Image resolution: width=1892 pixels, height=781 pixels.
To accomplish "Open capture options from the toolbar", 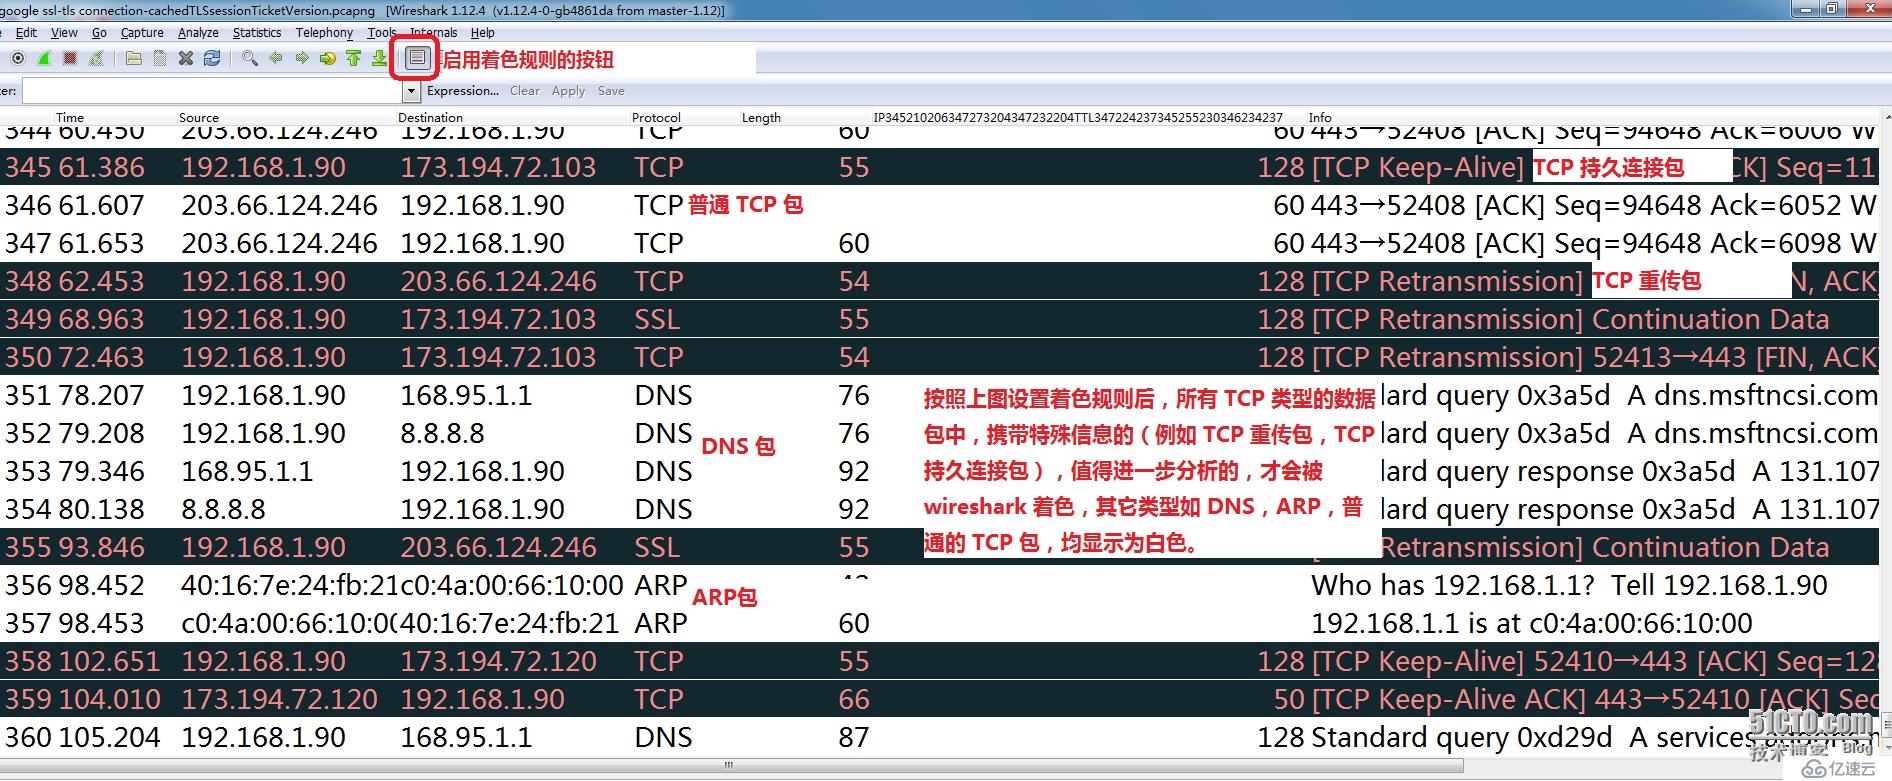I will 18,59.
